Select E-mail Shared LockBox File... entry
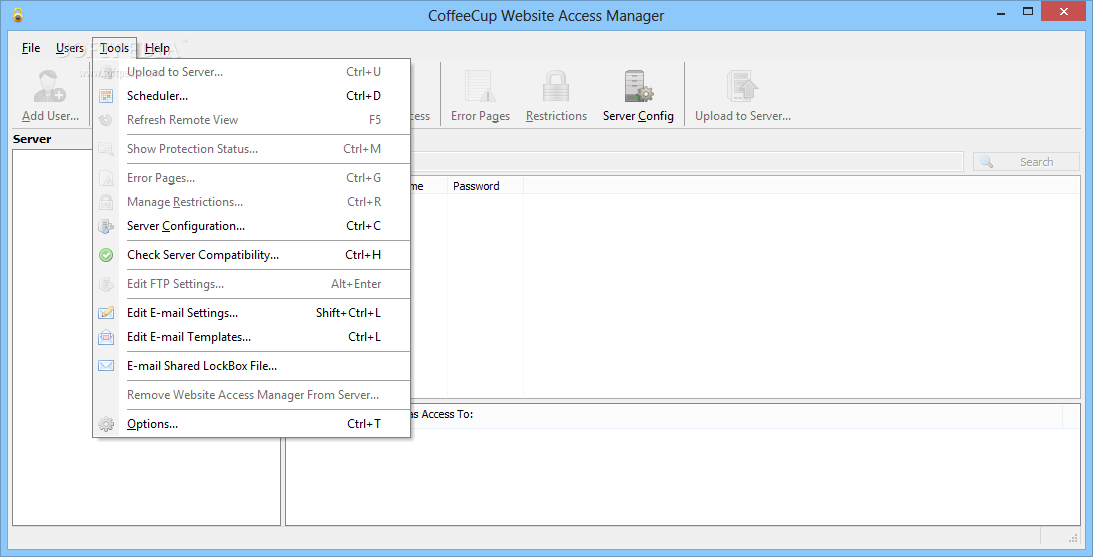The width and height of the screenshot is (1093, 557). [252, 366]
